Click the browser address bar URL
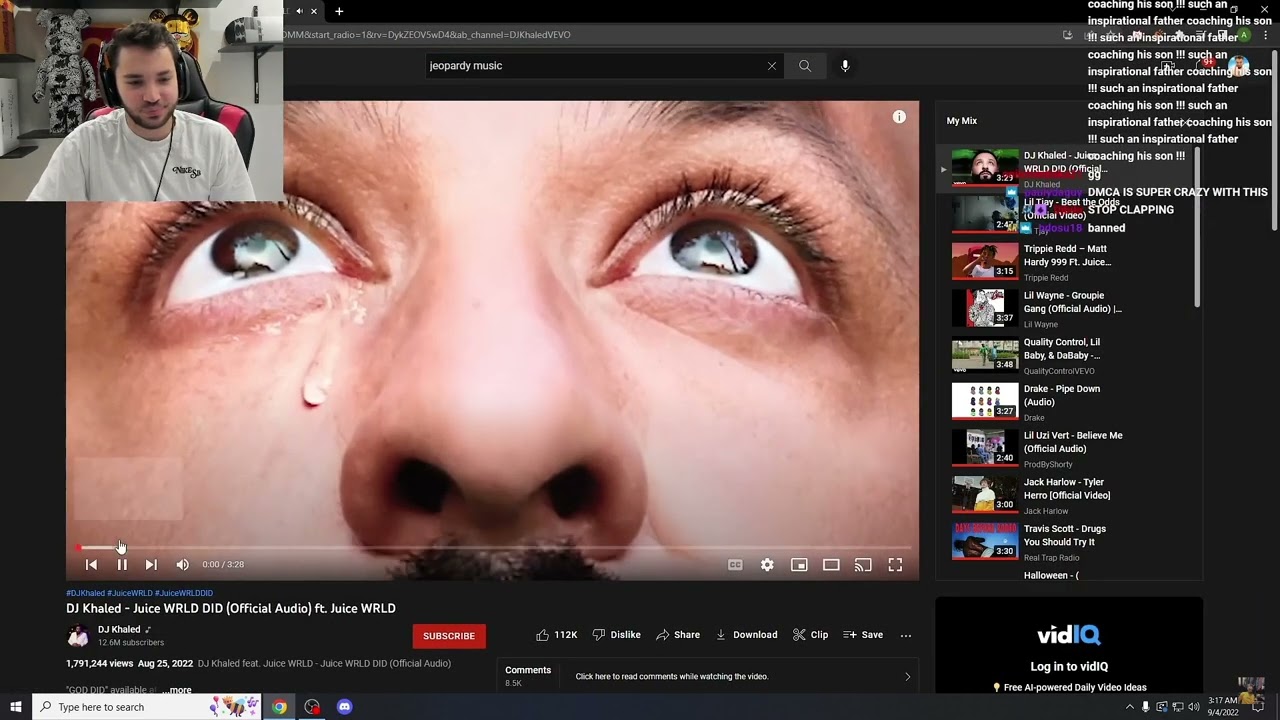 click(x=427, y=35)
